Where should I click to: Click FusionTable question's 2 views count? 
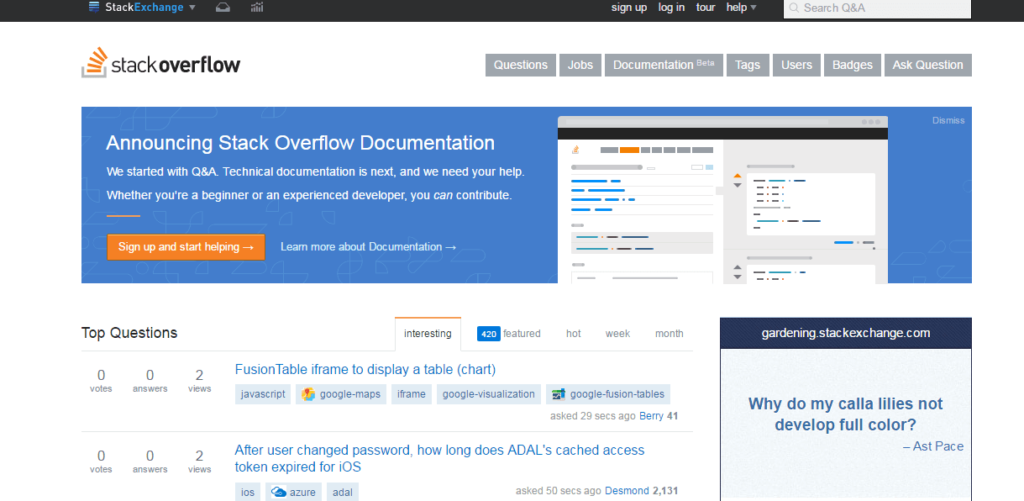199,380
